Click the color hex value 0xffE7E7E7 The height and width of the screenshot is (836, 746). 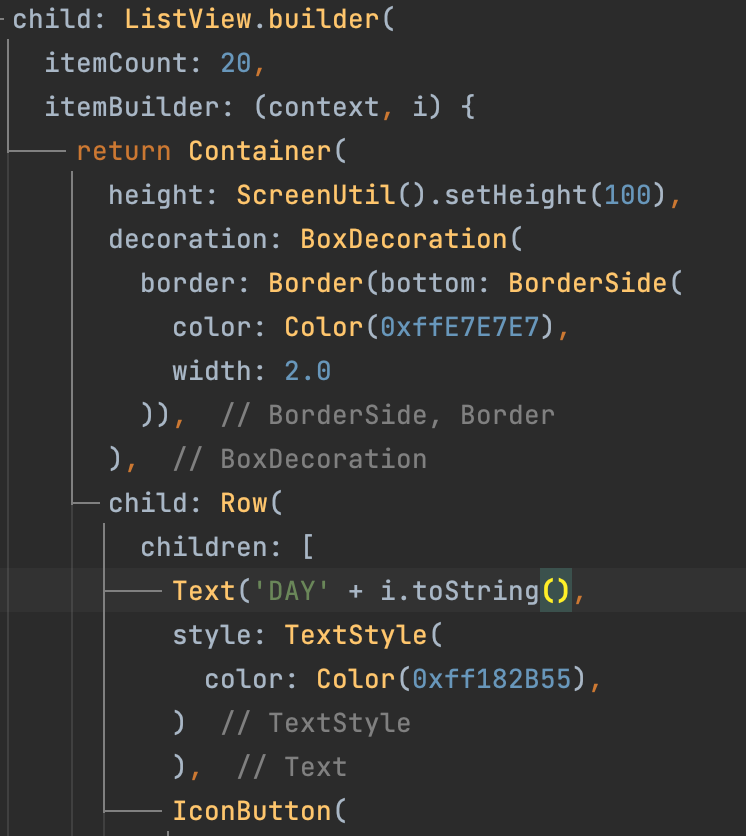[460, 327]
